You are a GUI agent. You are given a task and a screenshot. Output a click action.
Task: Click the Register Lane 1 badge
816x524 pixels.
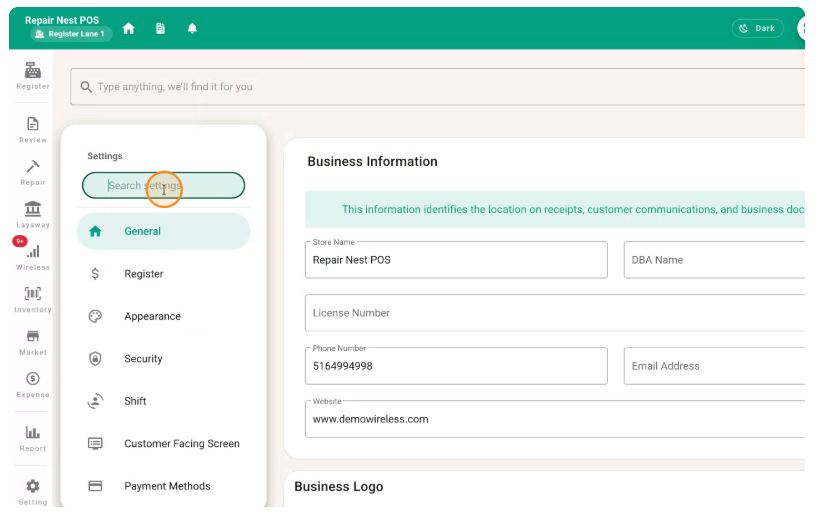point(71,34)
